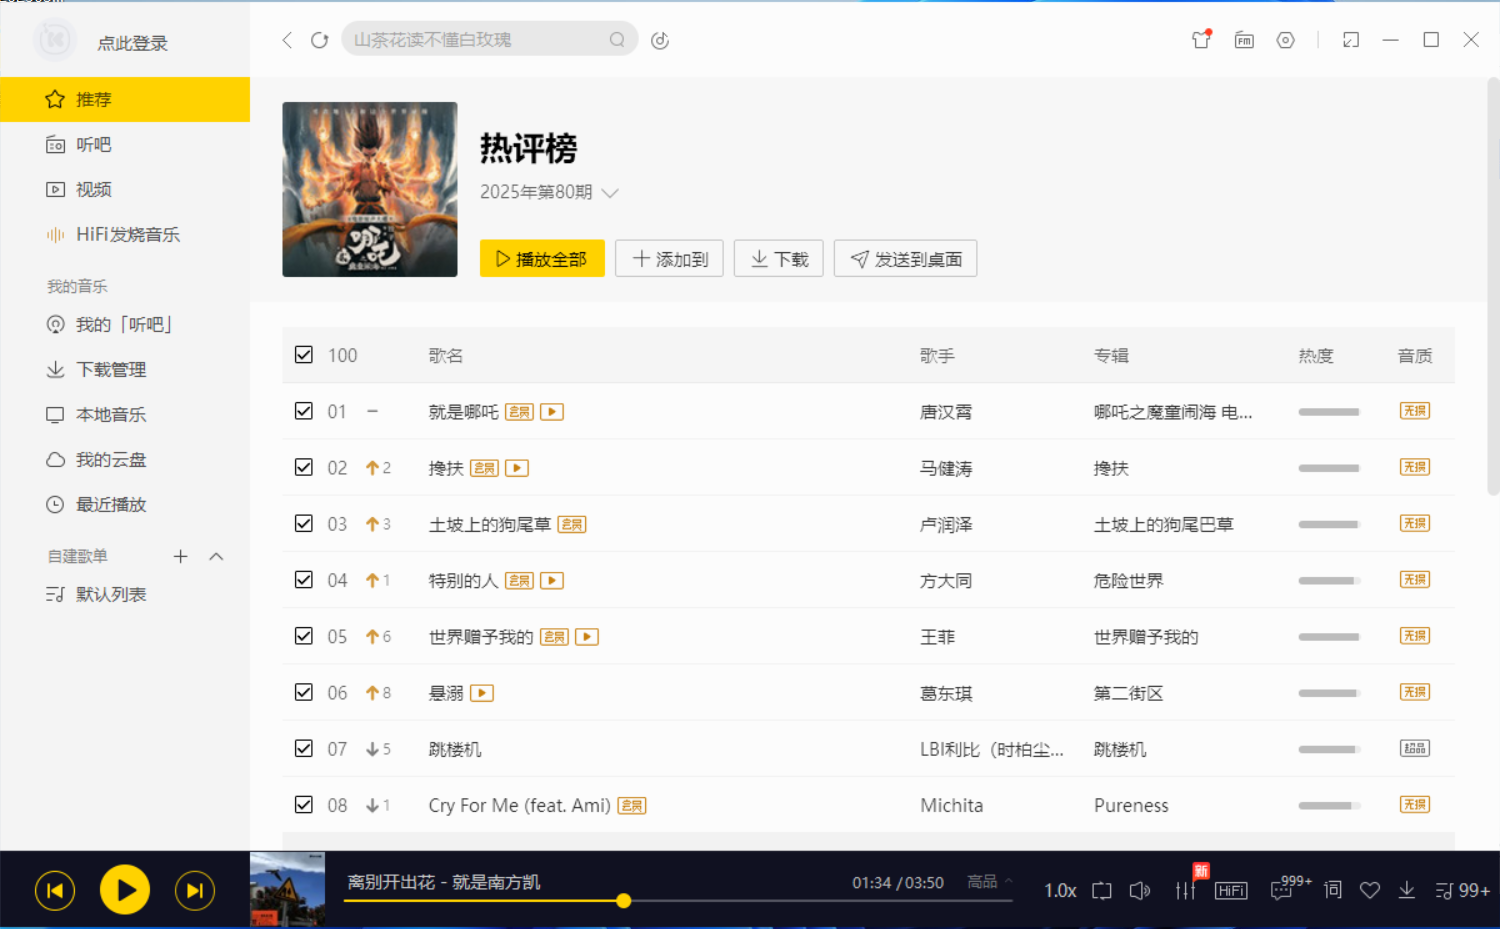
Task: Open the equalizer sound effects icon
Action: click(x=1185, y=890)
